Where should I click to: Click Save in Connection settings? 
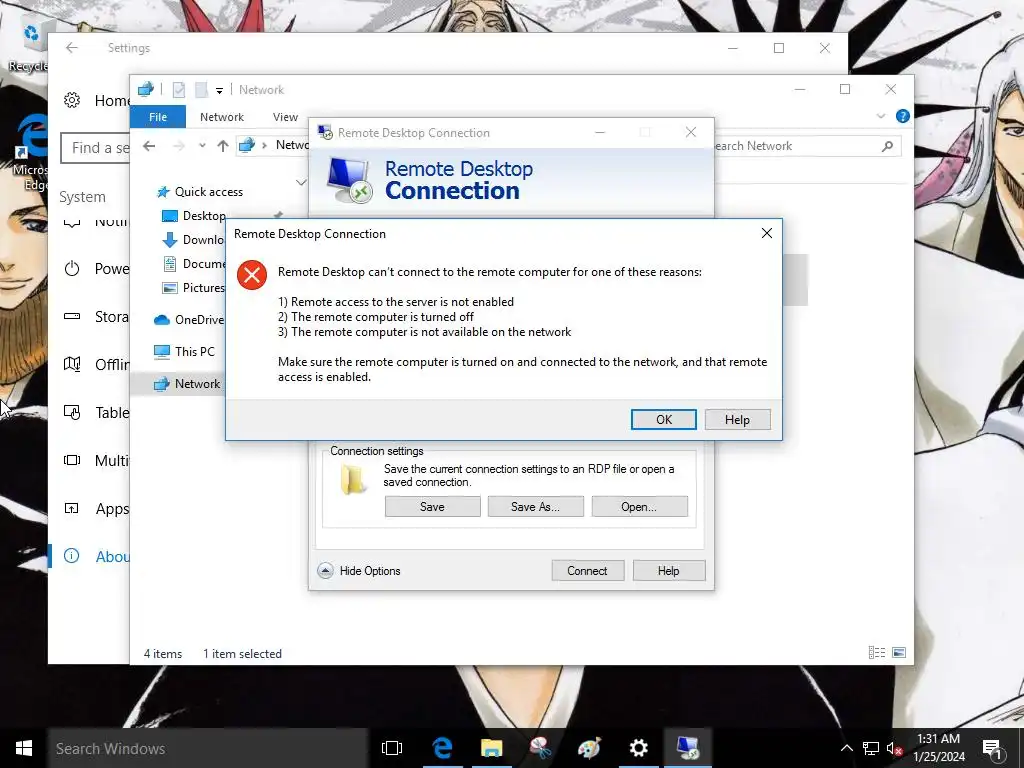432,507
